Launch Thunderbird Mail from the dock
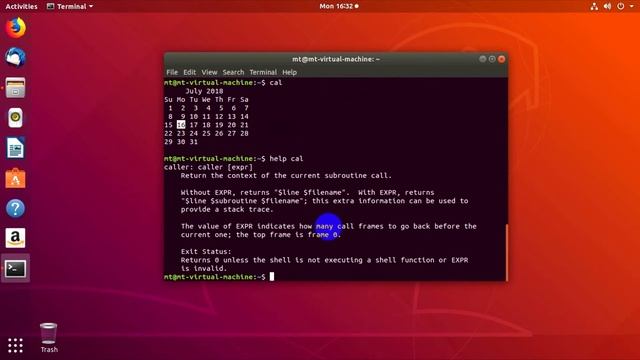640x360 pixels. (16, 57)
